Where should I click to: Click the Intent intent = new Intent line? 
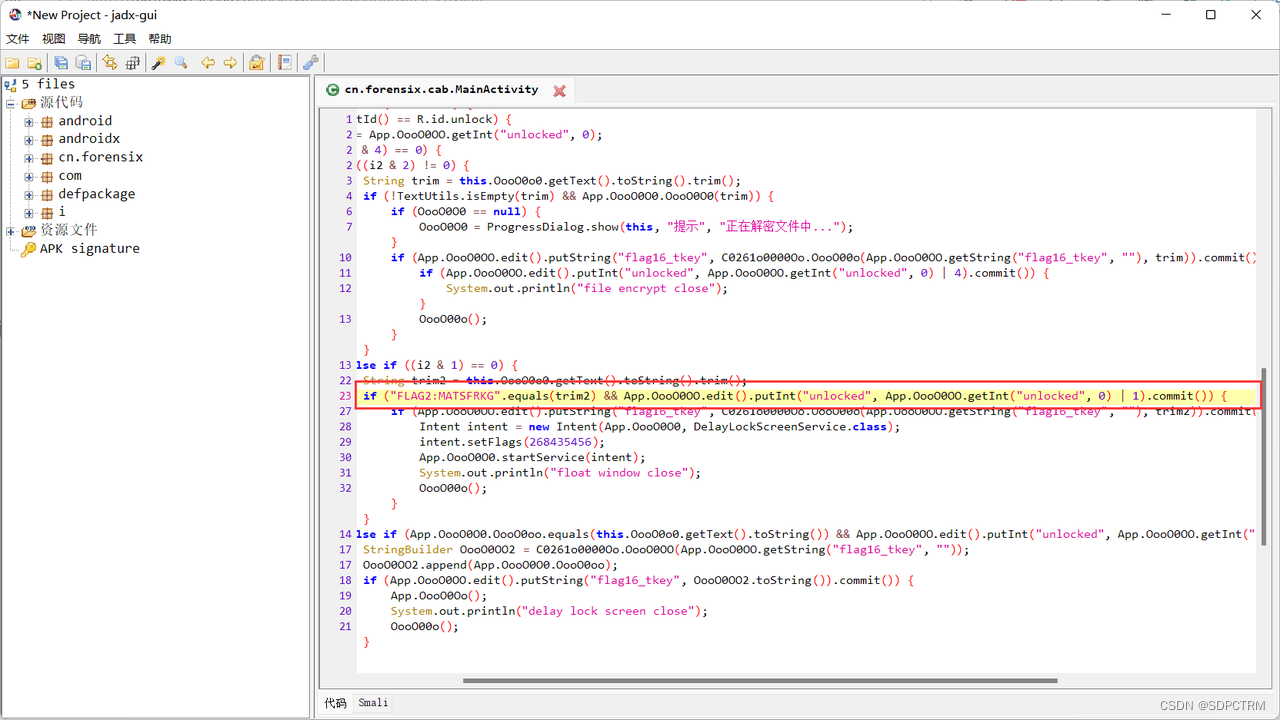pos(659,427)
